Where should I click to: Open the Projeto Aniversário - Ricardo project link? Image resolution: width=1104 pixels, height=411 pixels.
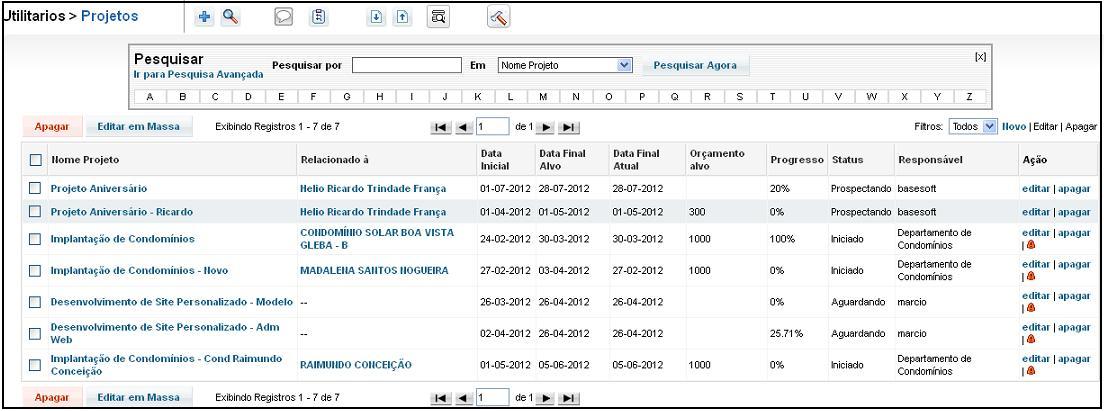[122, 211]
